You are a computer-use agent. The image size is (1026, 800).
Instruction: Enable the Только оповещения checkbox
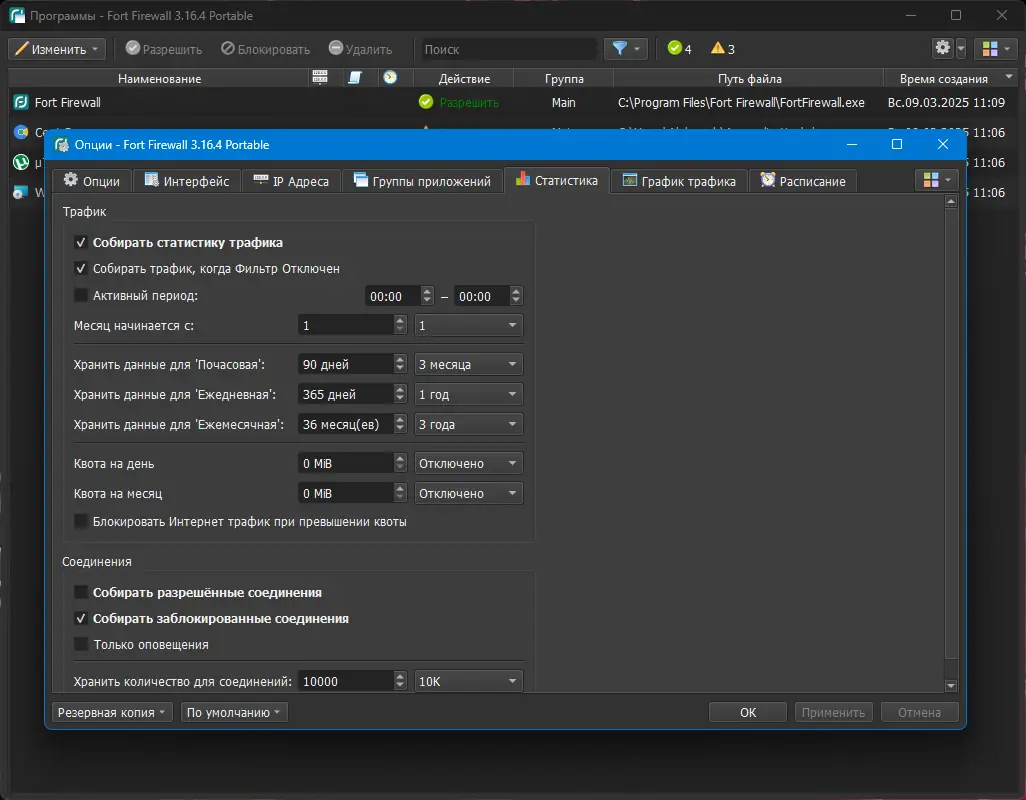pos(81,645)
